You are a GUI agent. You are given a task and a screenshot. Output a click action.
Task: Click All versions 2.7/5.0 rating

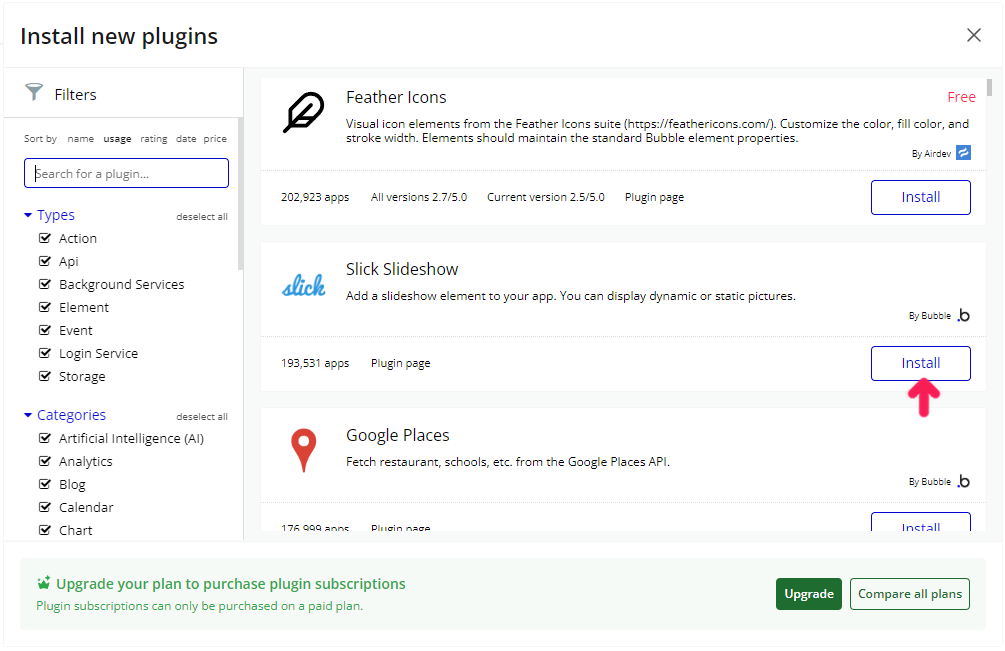419,197
